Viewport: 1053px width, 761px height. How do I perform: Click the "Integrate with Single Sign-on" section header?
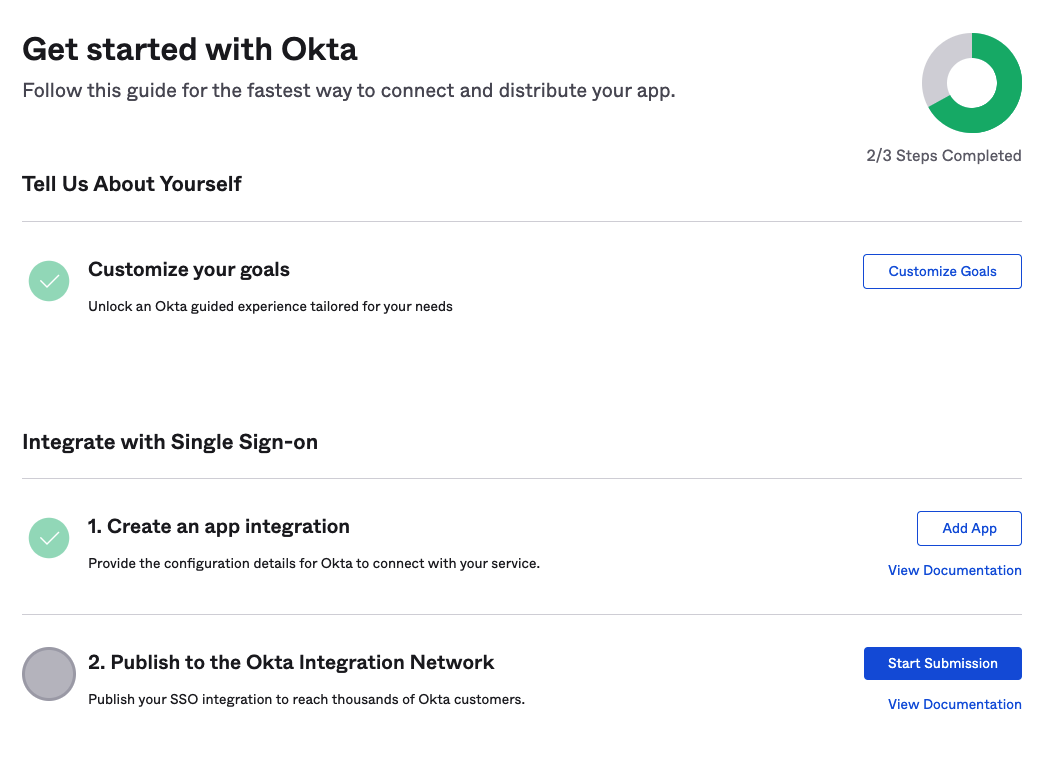point(170,442)
